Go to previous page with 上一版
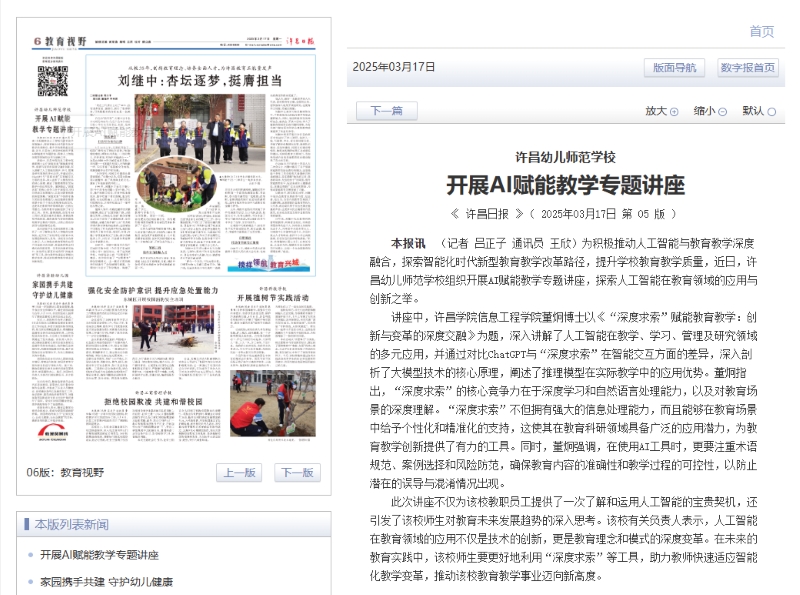 [237, 473]
